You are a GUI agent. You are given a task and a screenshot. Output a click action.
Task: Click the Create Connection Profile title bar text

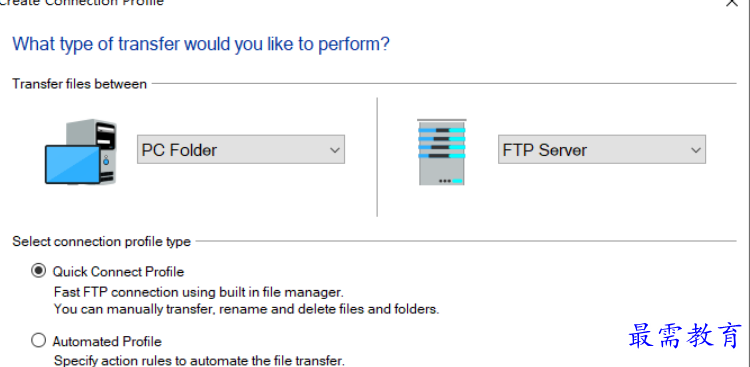(82, 2)
